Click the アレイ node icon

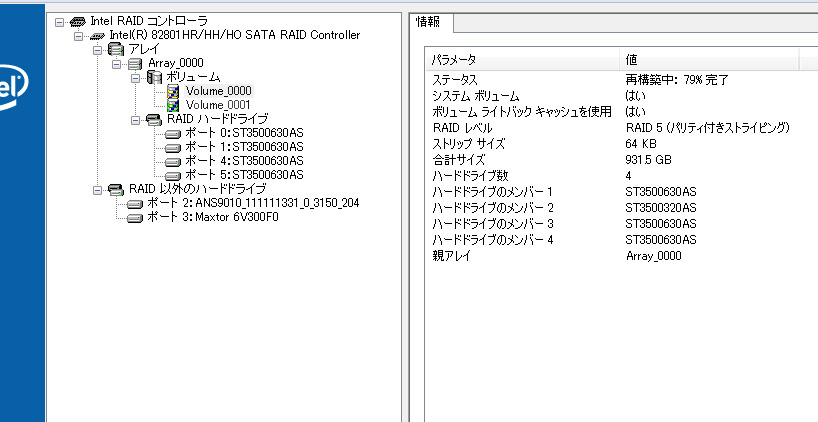point(116,50)
